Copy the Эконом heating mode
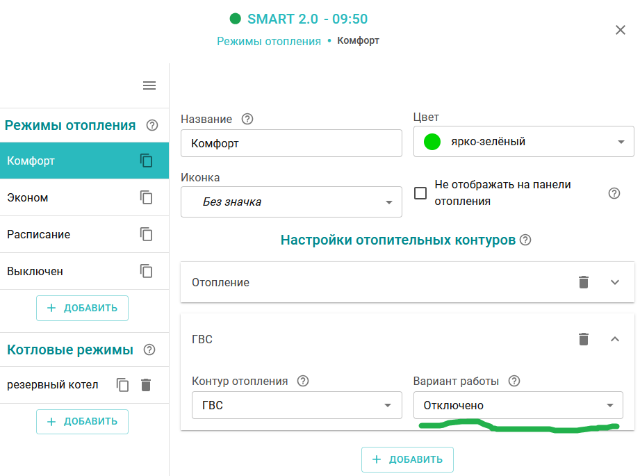 pos(146,197)
